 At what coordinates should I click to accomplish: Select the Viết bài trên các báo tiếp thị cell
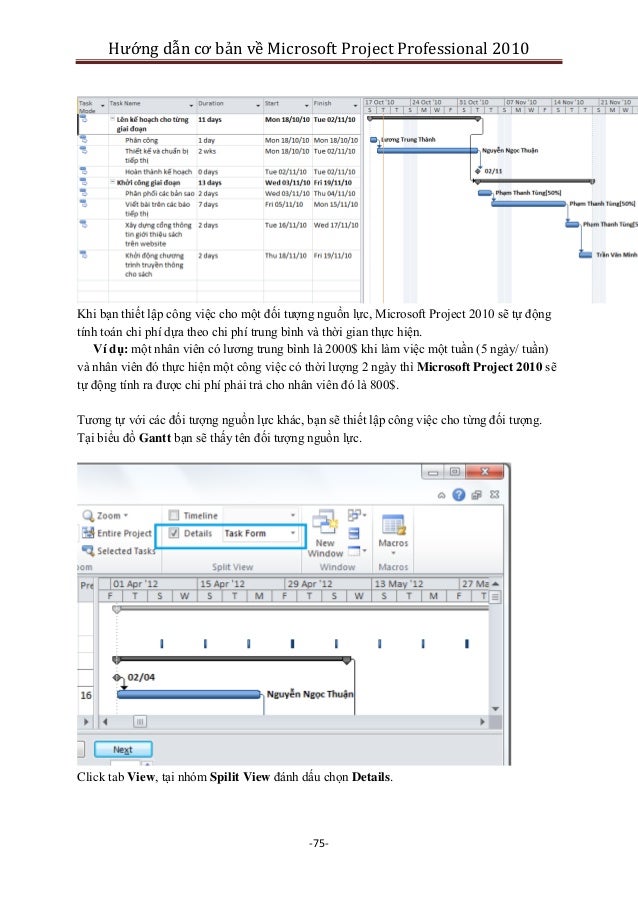click(153, 208)
